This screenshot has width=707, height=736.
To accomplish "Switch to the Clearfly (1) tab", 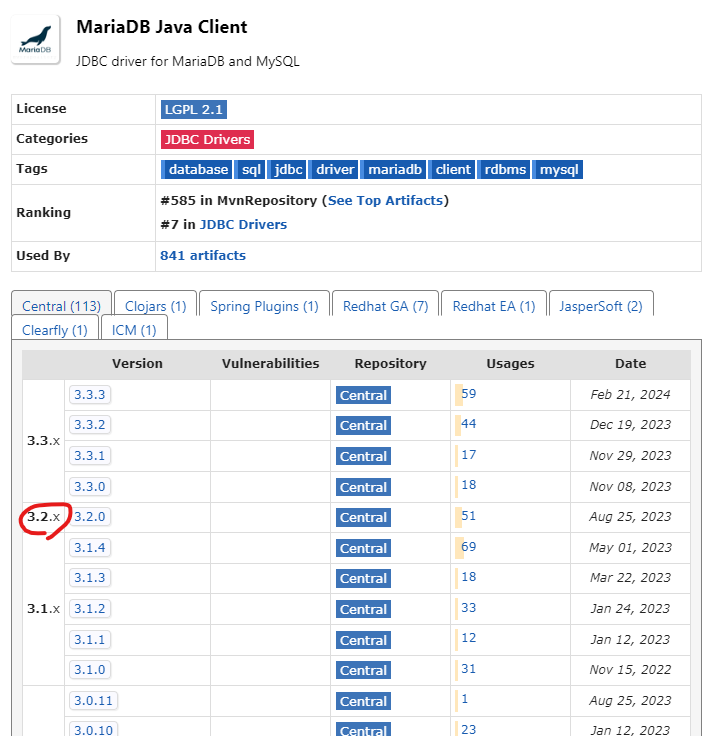I will [55, 330].
